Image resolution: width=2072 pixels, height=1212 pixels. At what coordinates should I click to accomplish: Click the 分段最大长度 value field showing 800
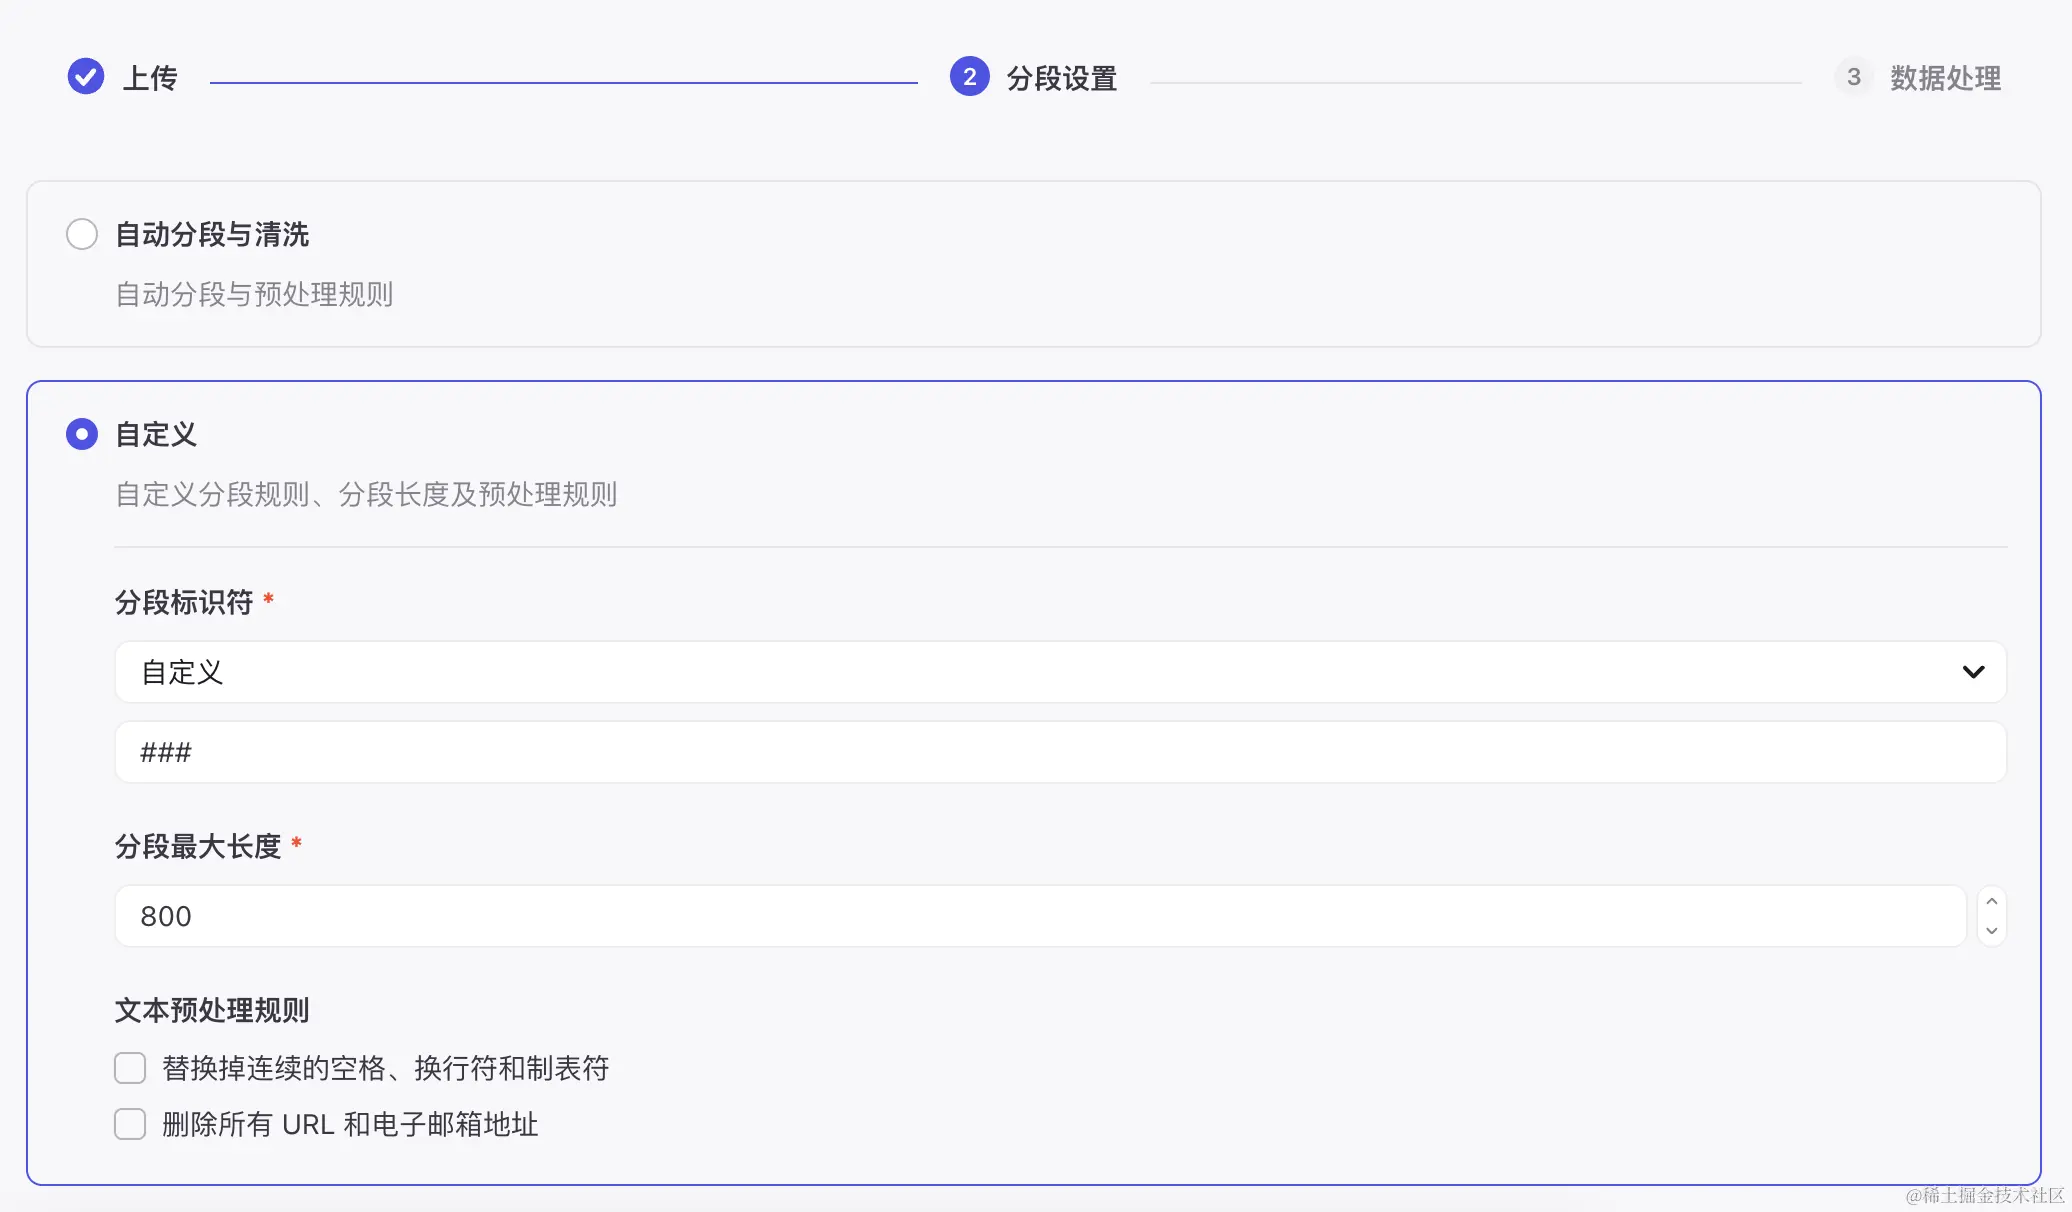coord(1040,916)
